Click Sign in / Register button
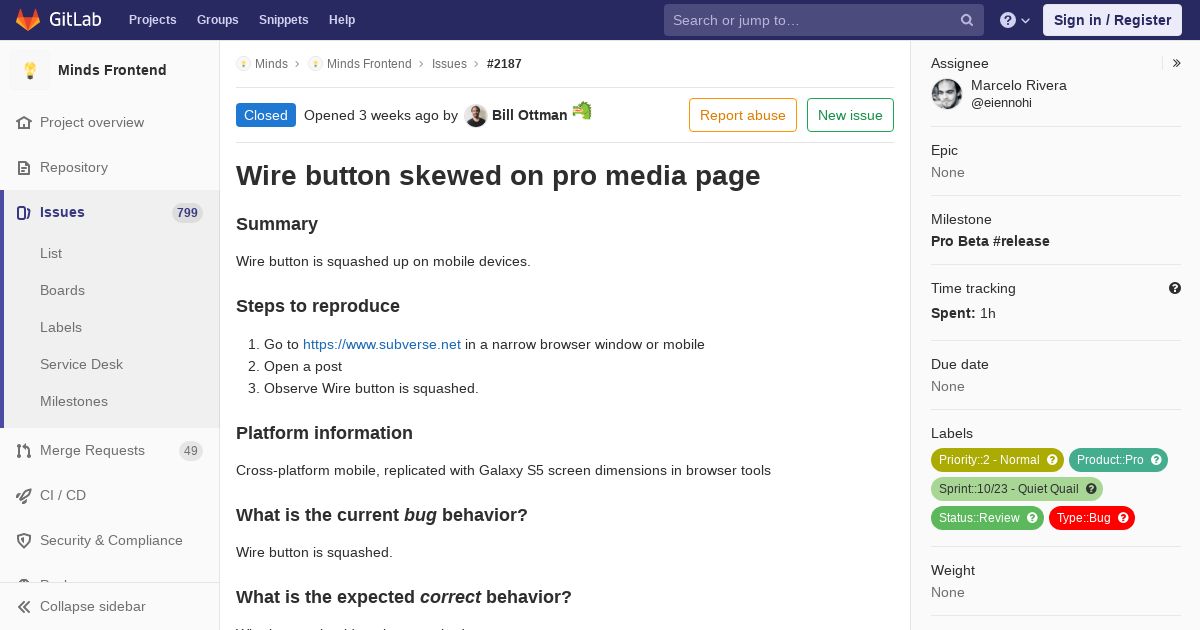 click(1112, 20)
